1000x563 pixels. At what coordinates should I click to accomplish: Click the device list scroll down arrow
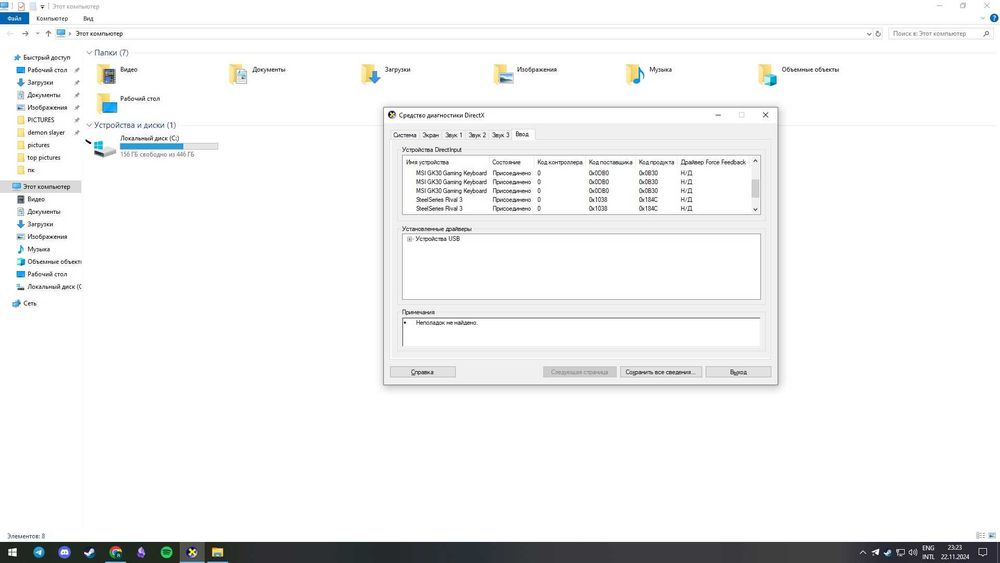(755, 209)
